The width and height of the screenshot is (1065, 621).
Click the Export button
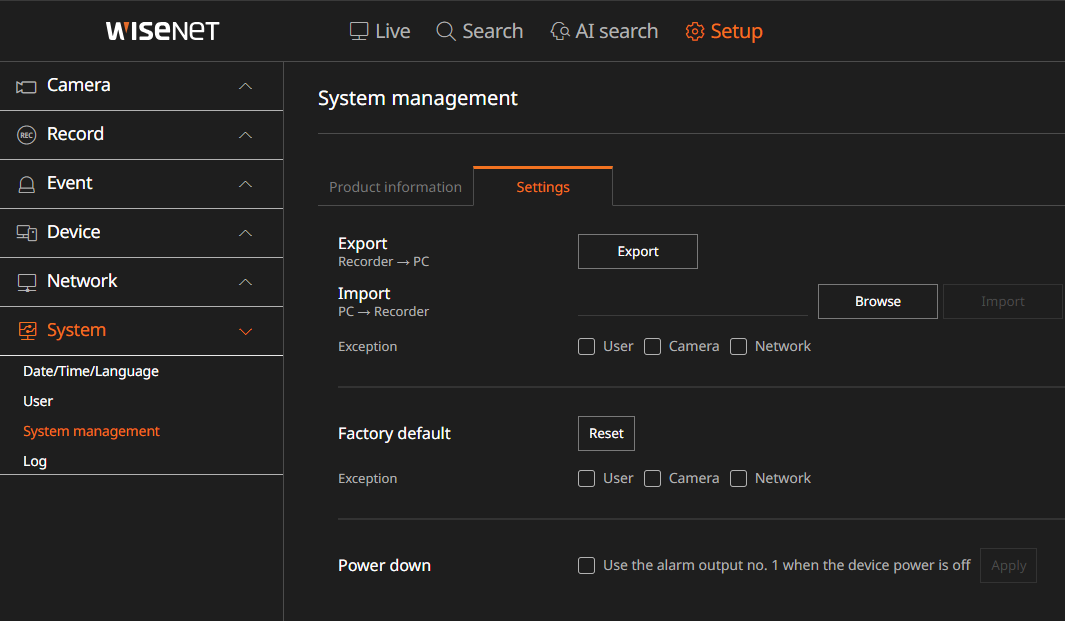pyautogui.click(x=637, y=251)
